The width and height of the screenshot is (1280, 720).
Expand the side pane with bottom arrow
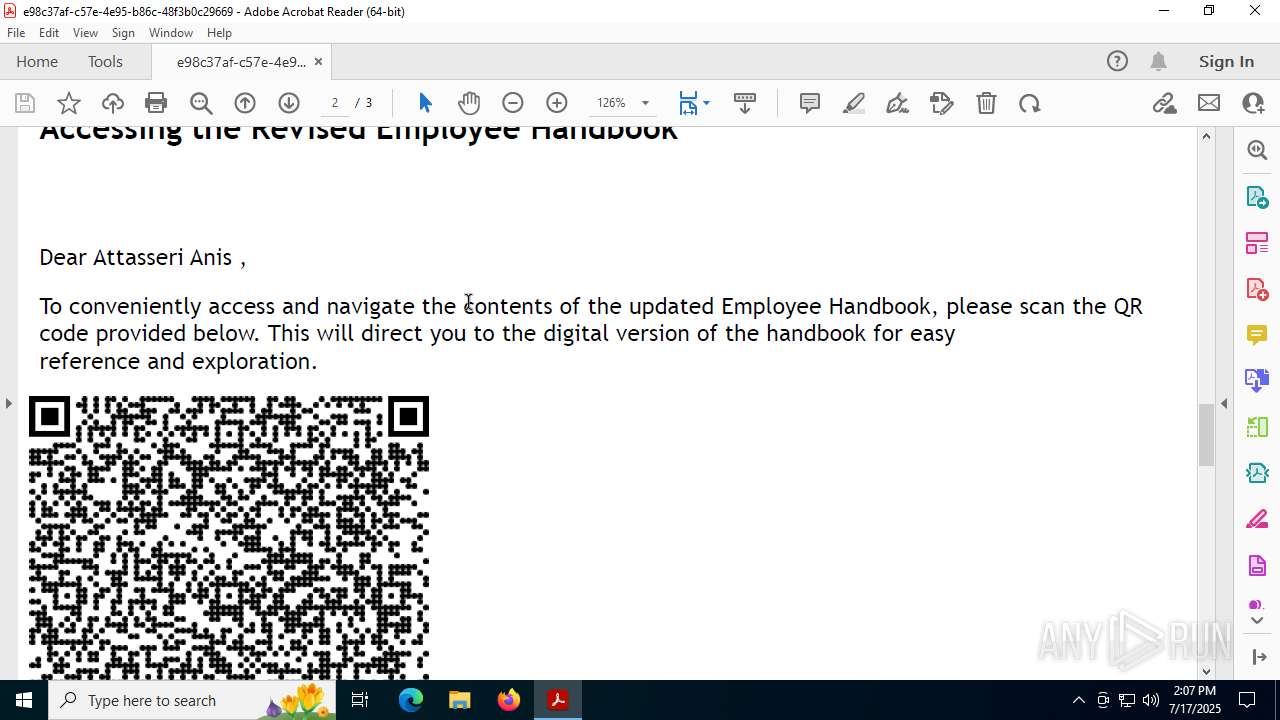tap(1259, 657)
